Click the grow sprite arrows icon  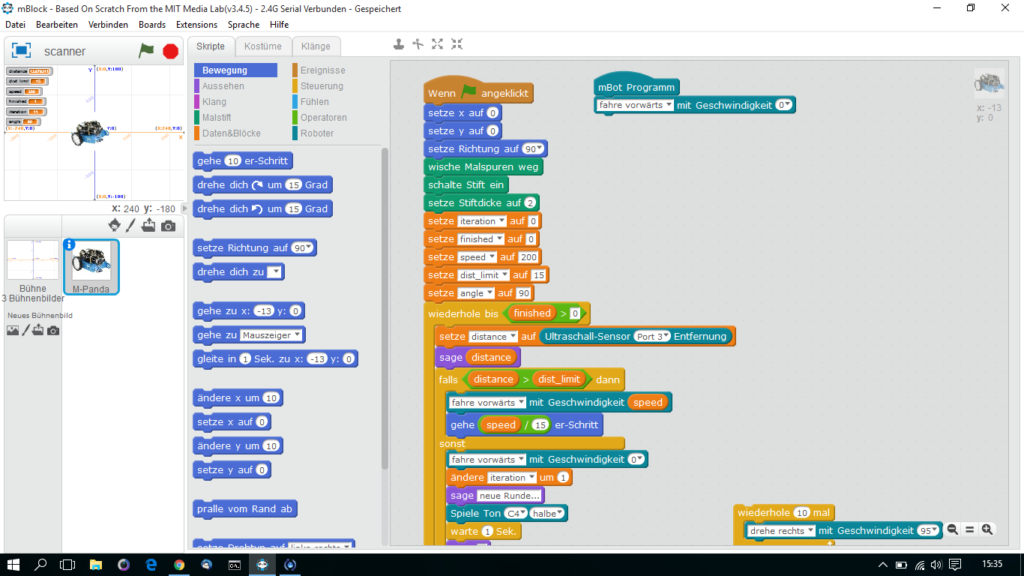437,44
